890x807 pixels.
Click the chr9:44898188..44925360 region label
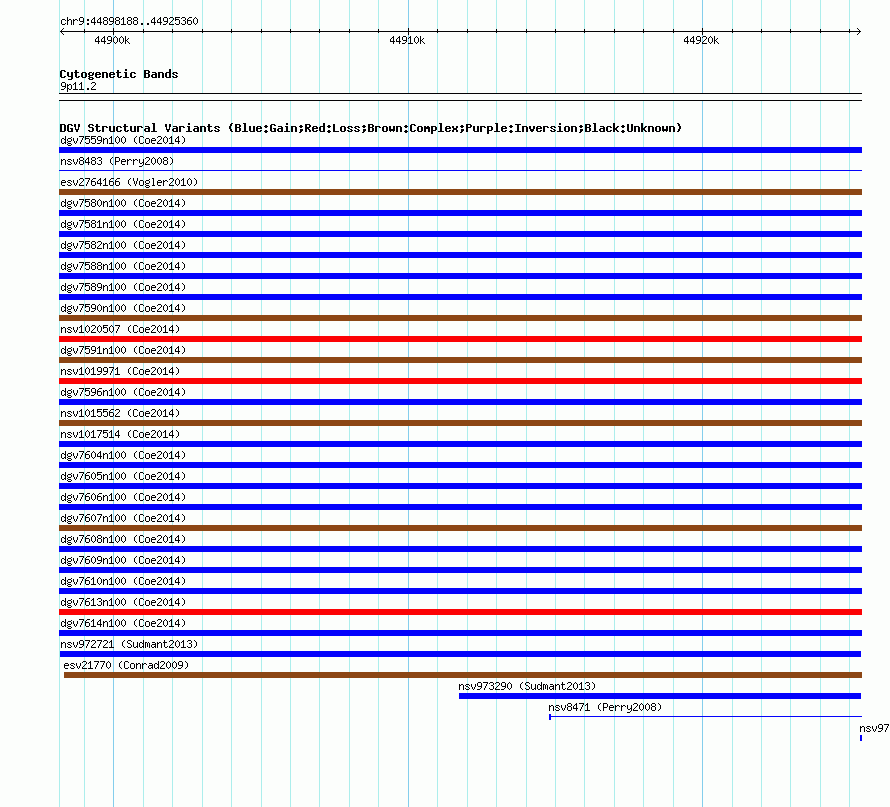[x=129, y=22]
